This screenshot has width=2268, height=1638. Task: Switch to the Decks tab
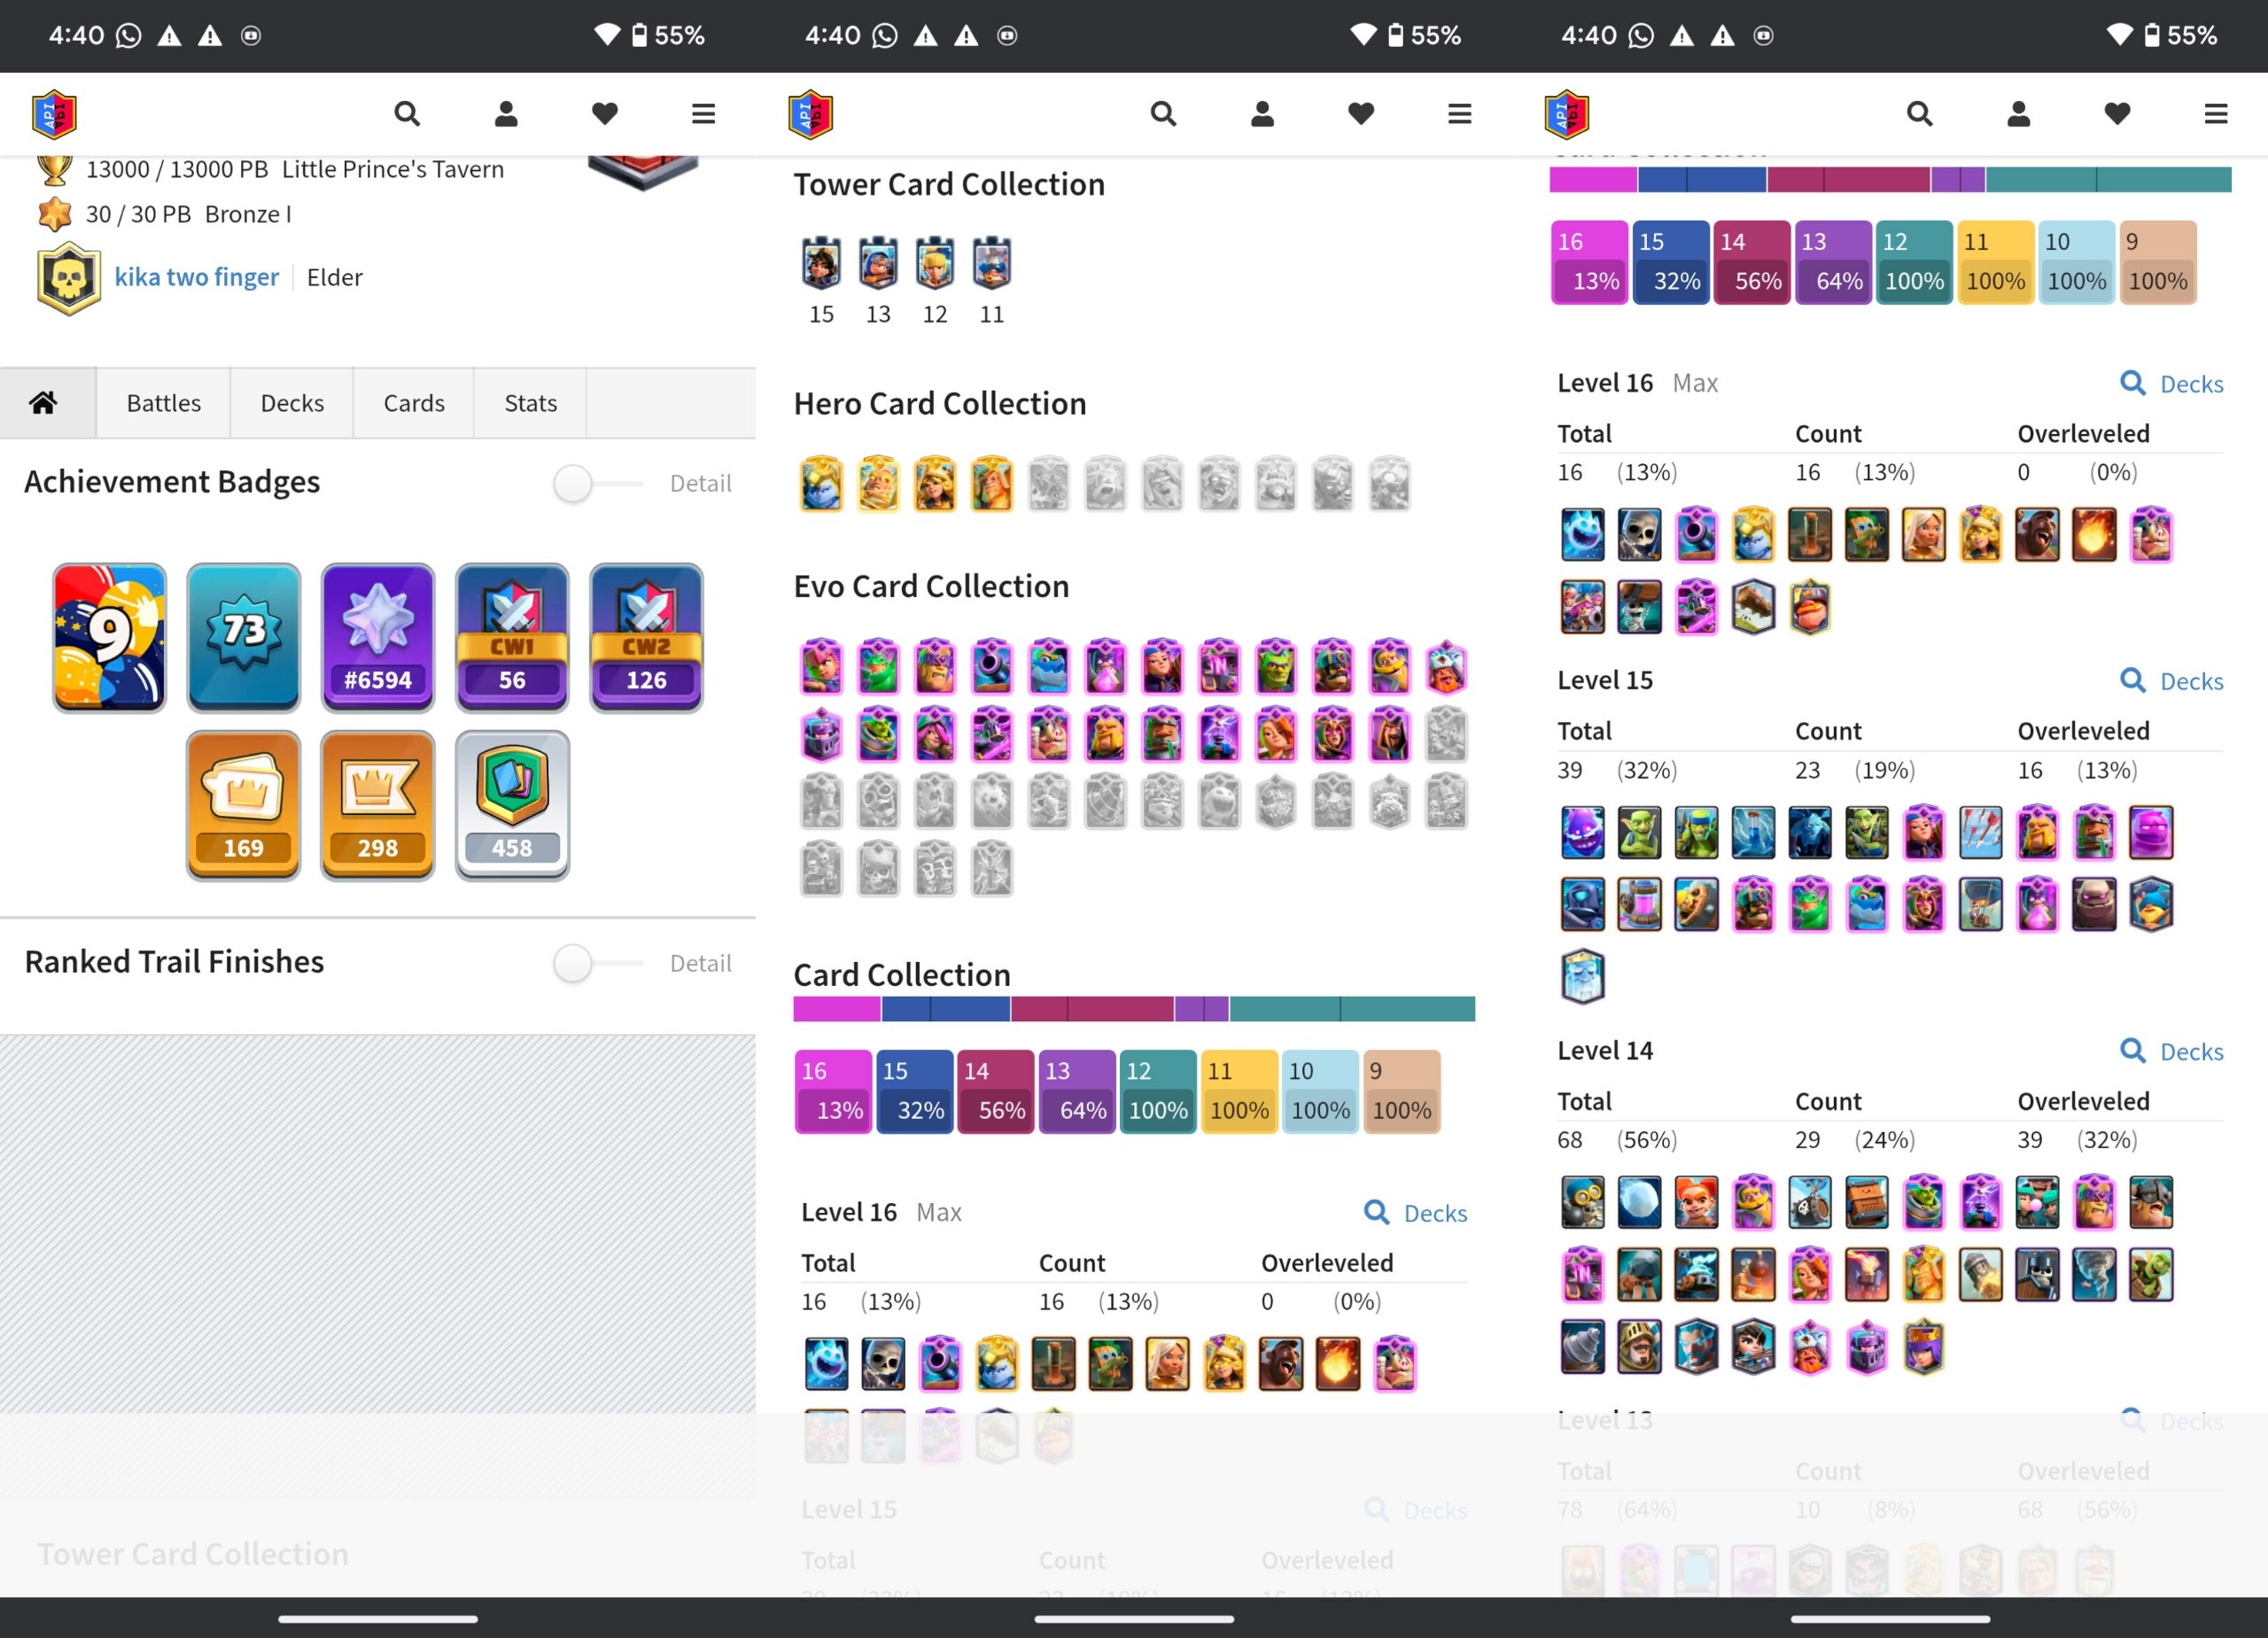coord(292,403)
